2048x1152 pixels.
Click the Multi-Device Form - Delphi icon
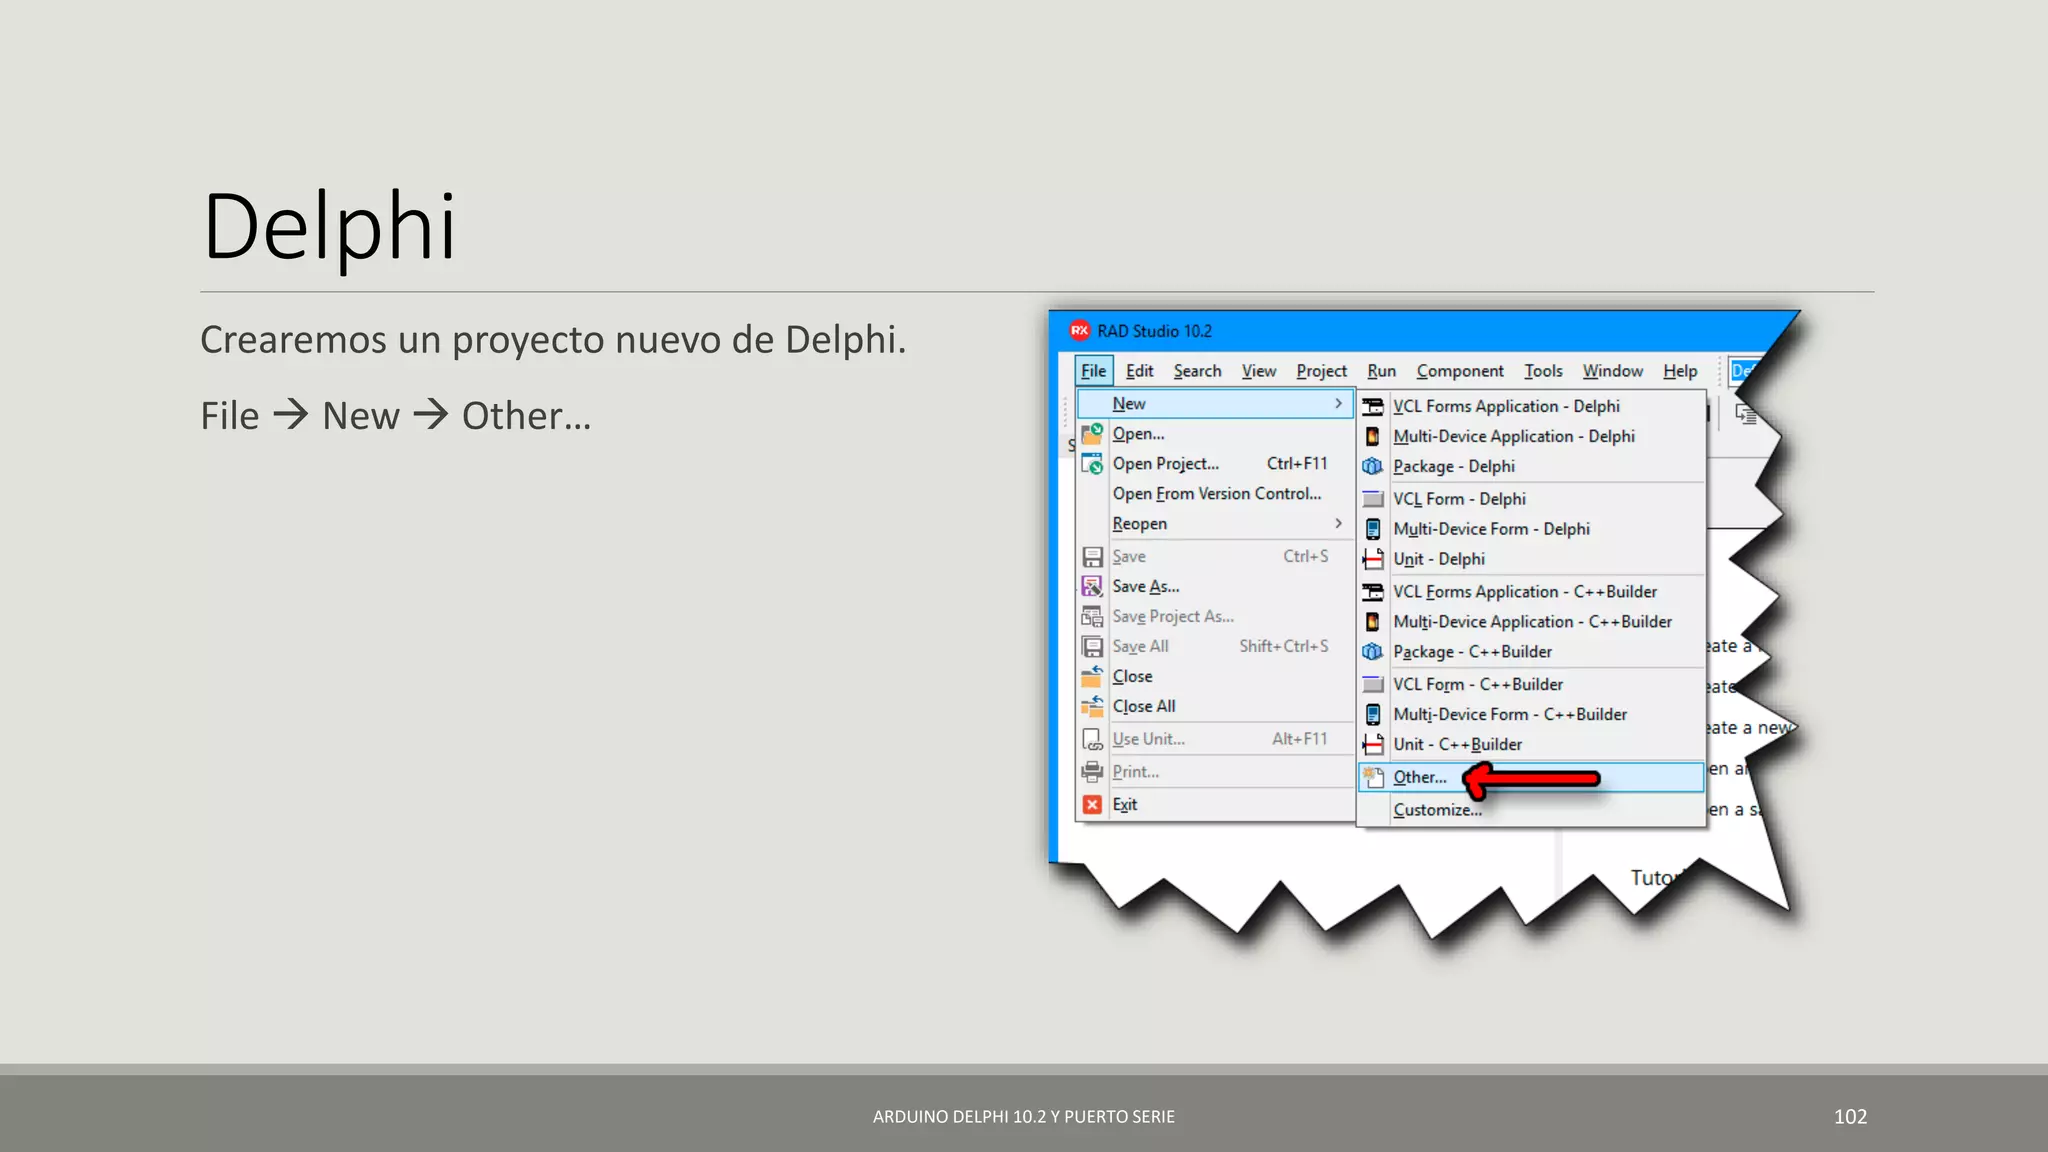1373,529
